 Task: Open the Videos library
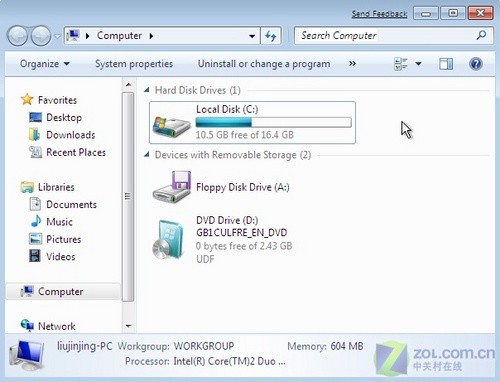(x=61, y=257)
